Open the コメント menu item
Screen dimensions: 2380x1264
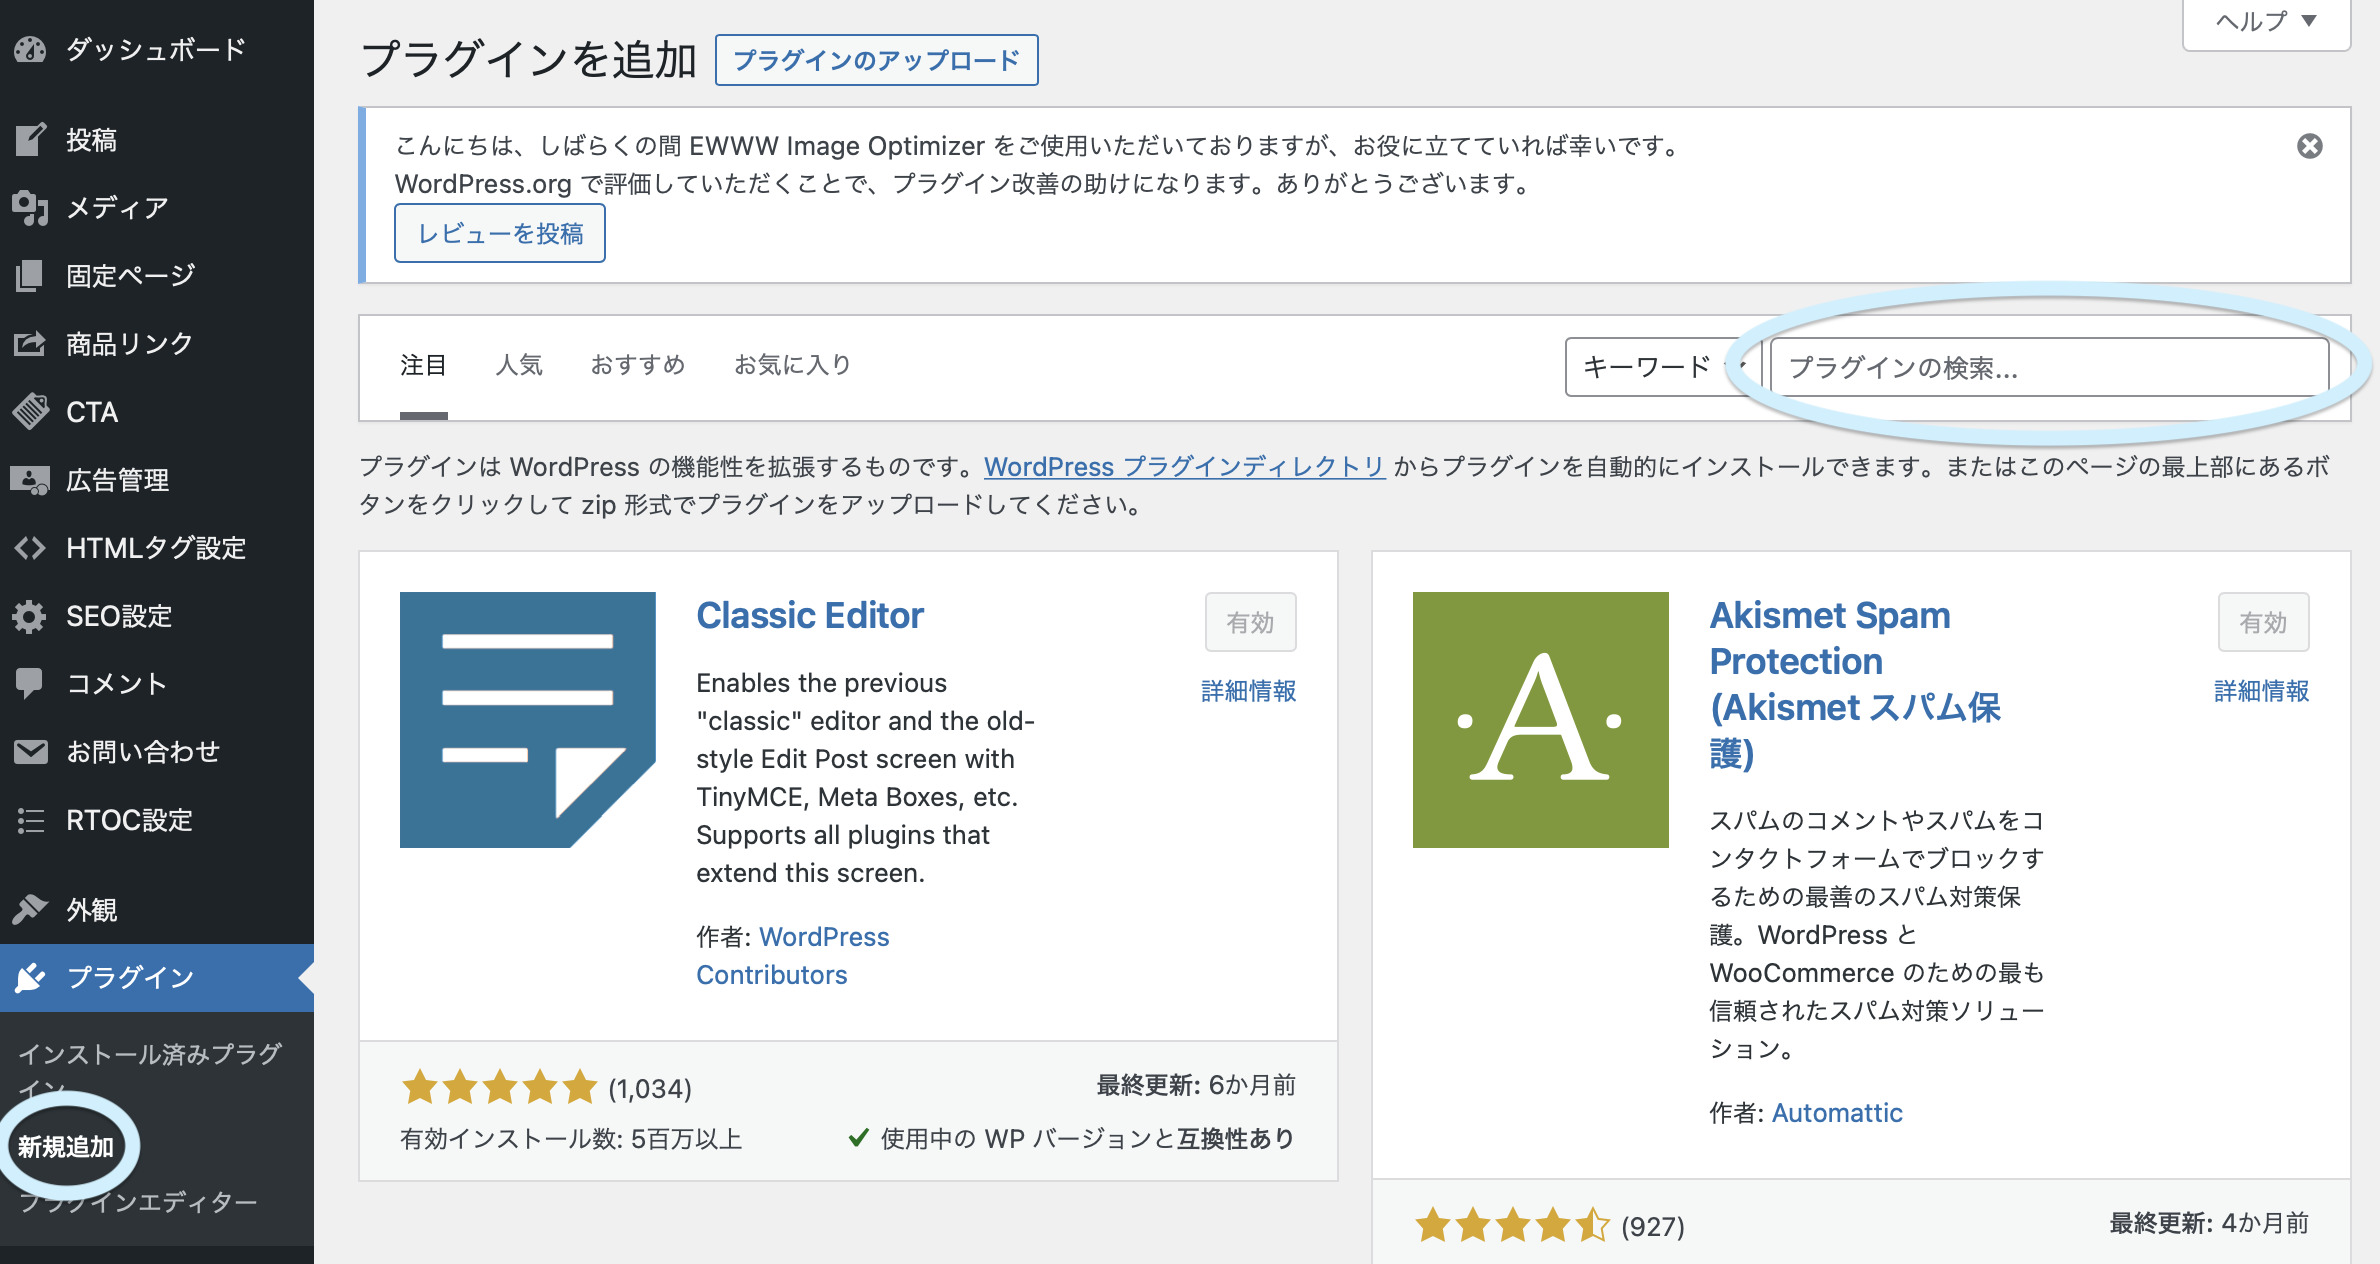(157, 684)
